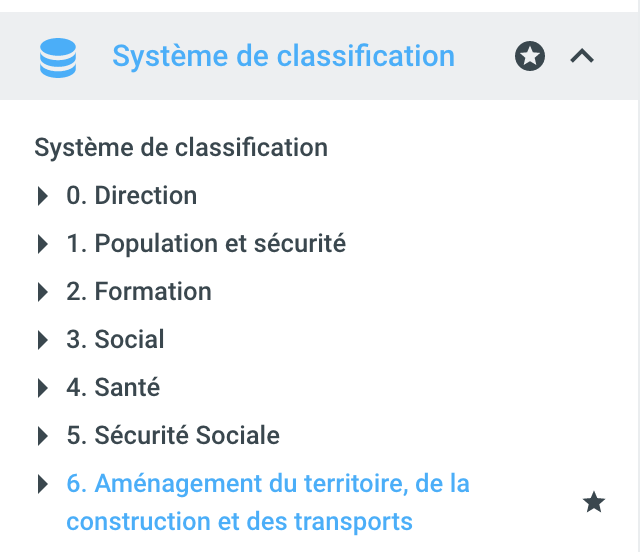Expand the 0. Direction tree node

click(x=42, y=196)
